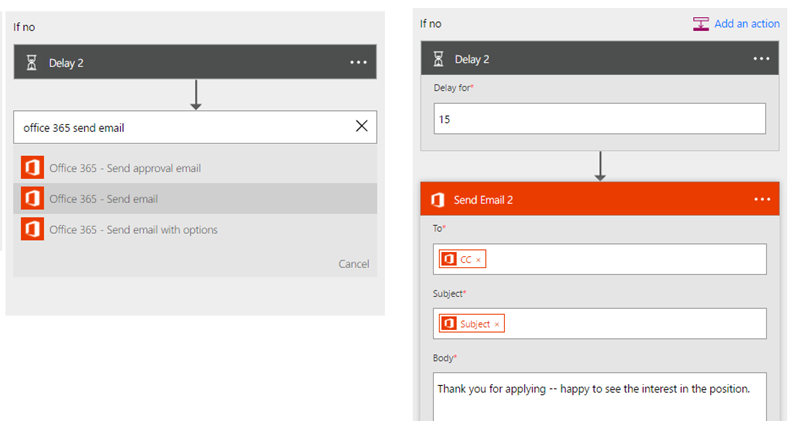Click the Add an action link
The height and width of the screenshot is (442, 805).
(749, 24)
